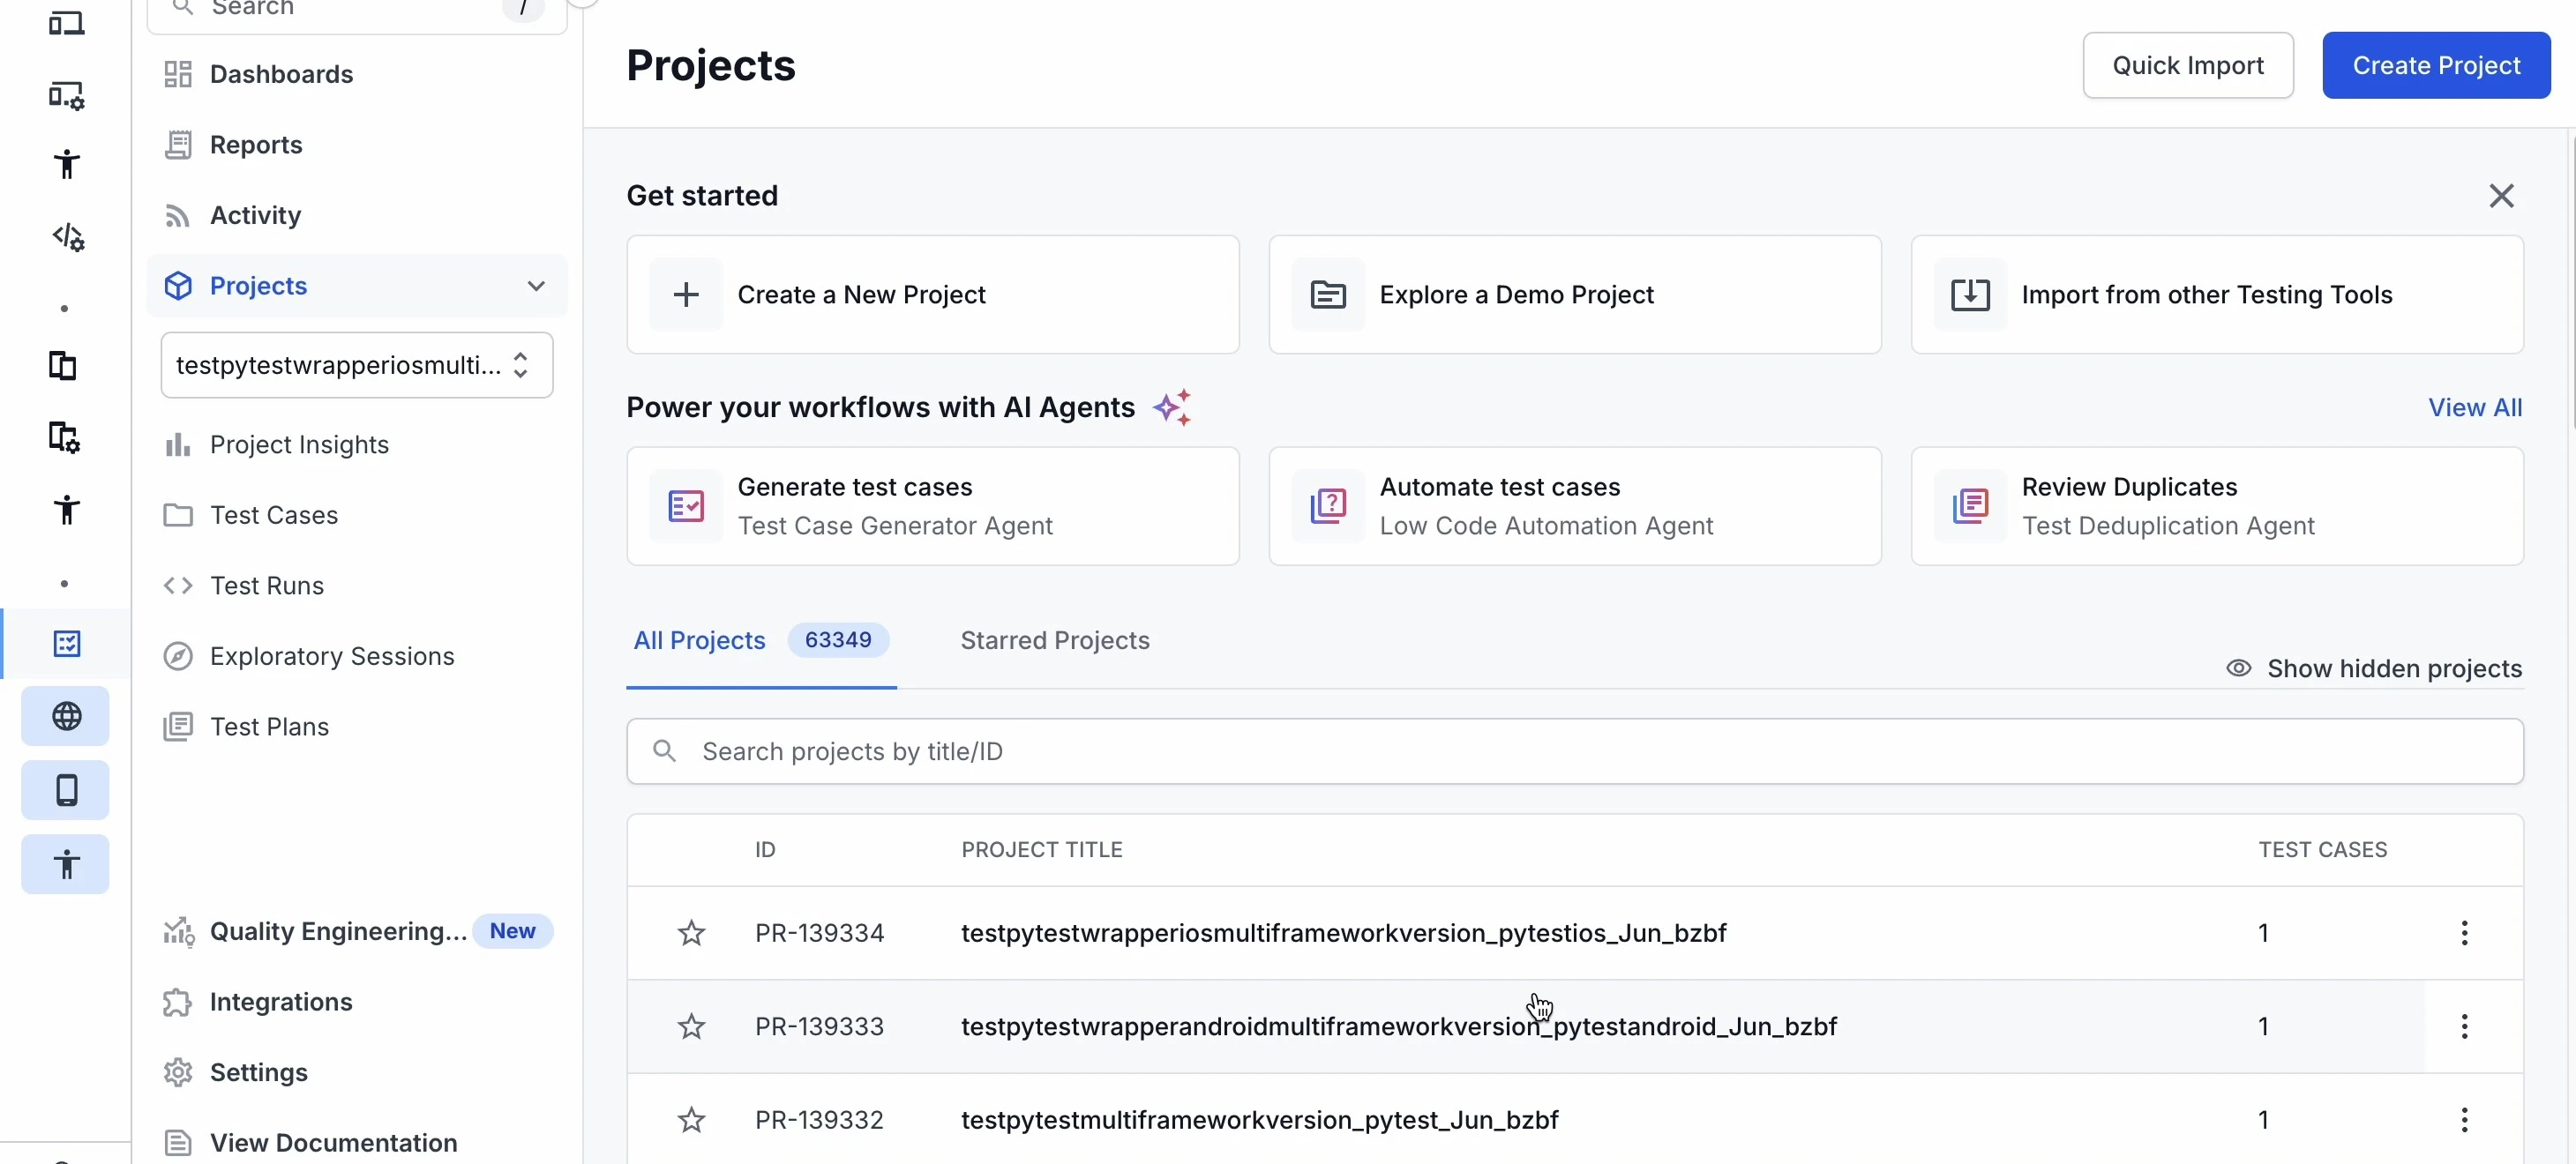
Task: Click the PR-139333 ID cell
Action: pyautogui.click(x=819, y=1026)
